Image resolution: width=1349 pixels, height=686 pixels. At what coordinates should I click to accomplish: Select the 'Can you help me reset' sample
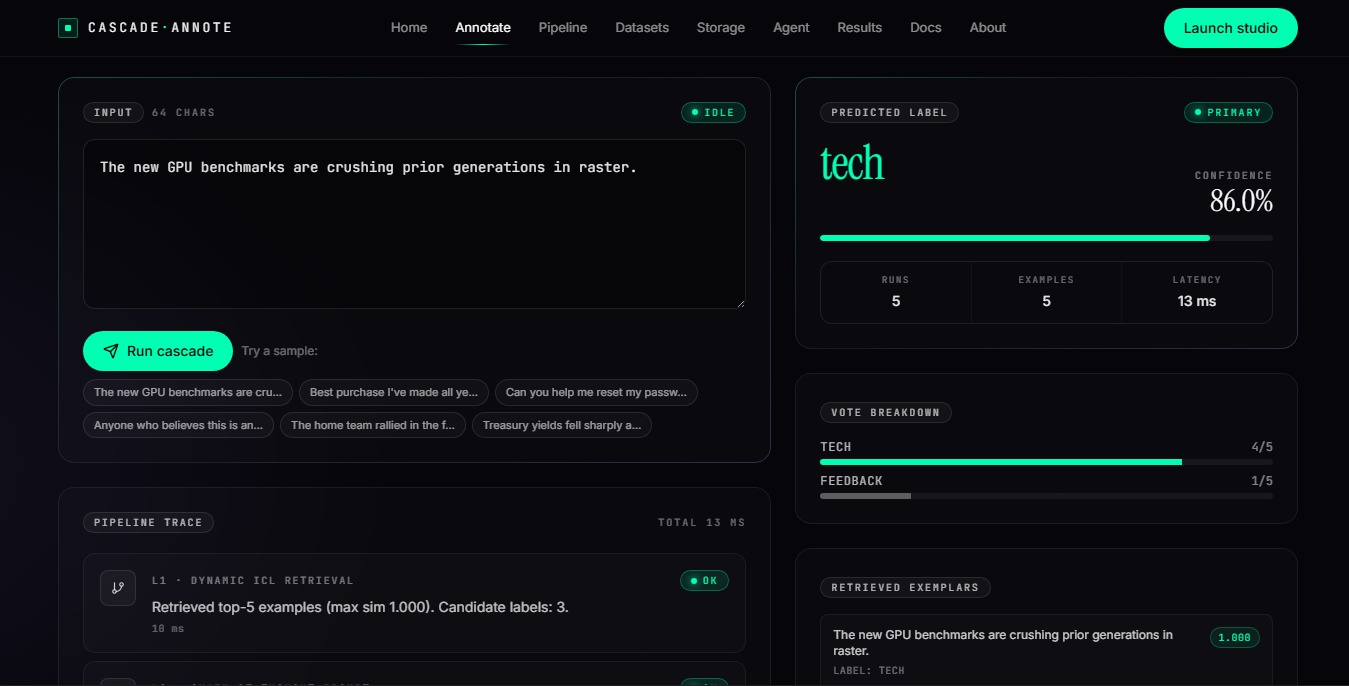[x=596, y=392]
